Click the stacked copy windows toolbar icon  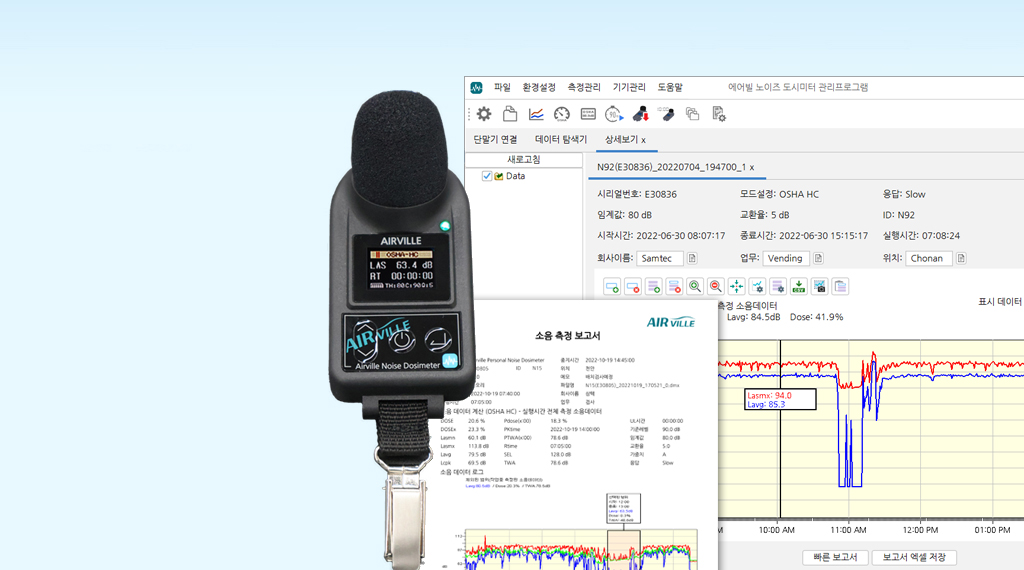click(x=692, y=114)
